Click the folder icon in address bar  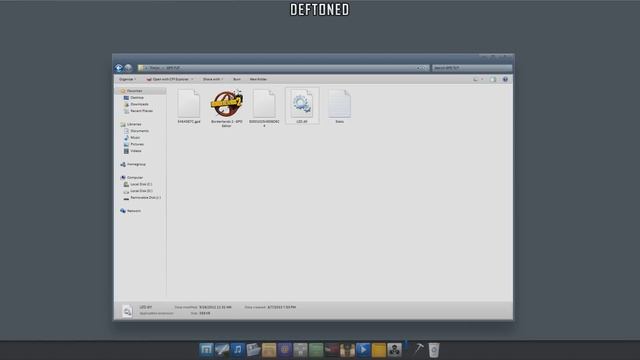141,68
